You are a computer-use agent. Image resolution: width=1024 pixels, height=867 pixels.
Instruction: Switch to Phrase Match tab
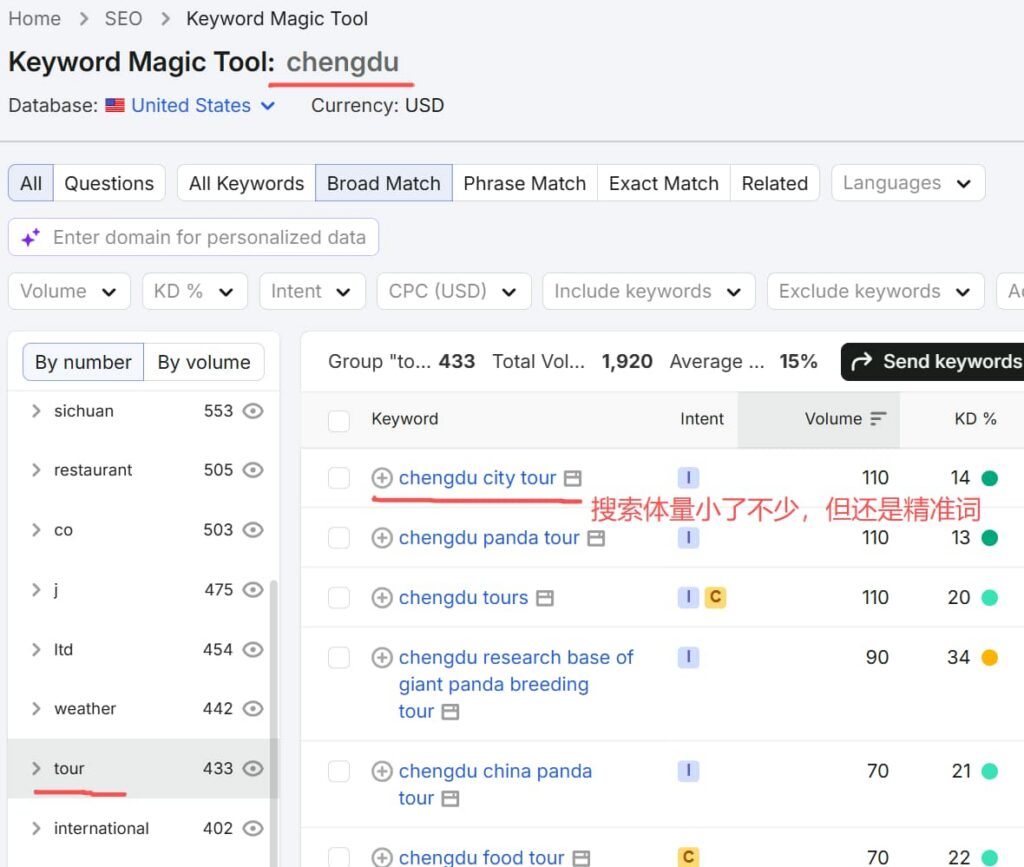coord(524,183)
